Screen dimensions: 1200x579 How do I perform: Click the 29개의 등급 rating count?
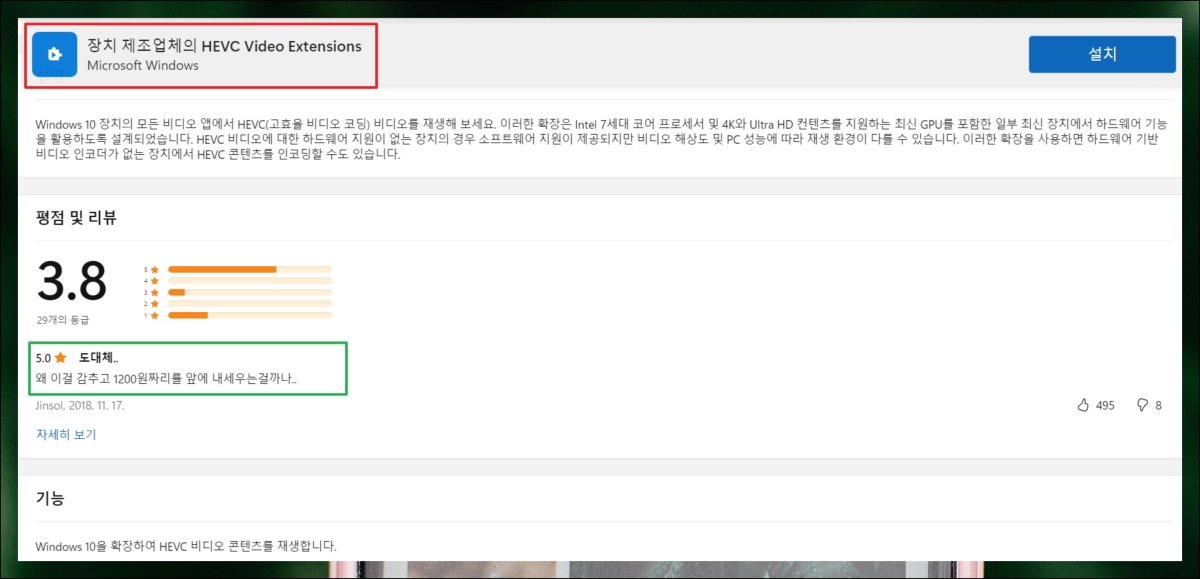pyautogui.click(x=62, y=320)
